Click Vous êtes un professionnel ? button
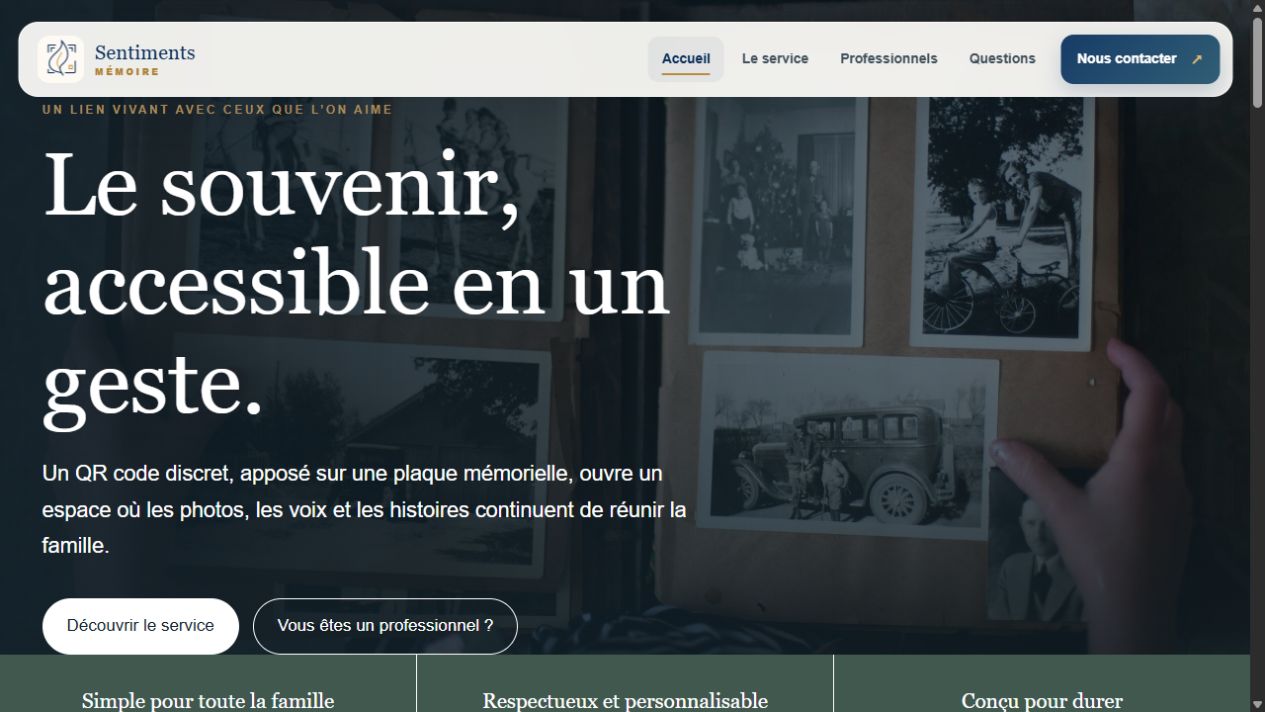 pos(385,626)
